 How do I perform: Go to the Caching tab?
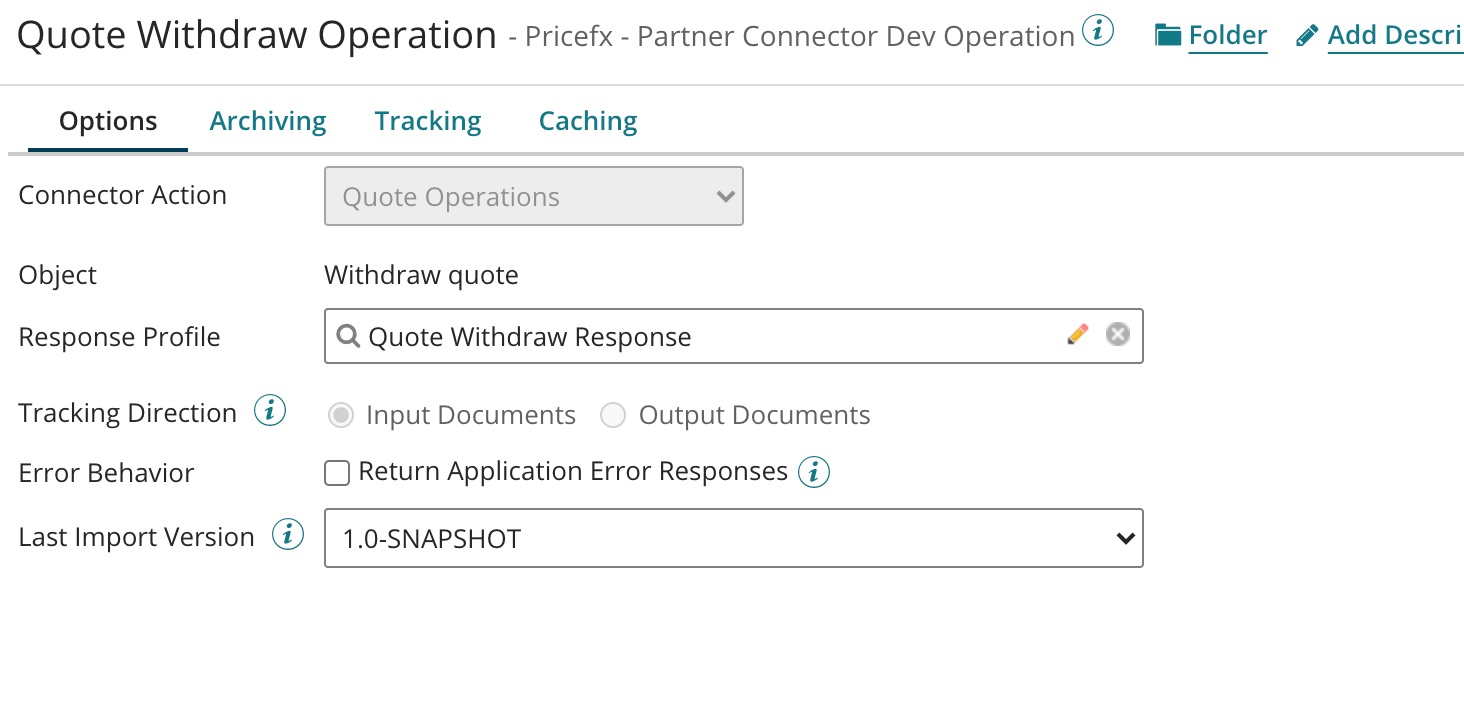coord(588,121)
